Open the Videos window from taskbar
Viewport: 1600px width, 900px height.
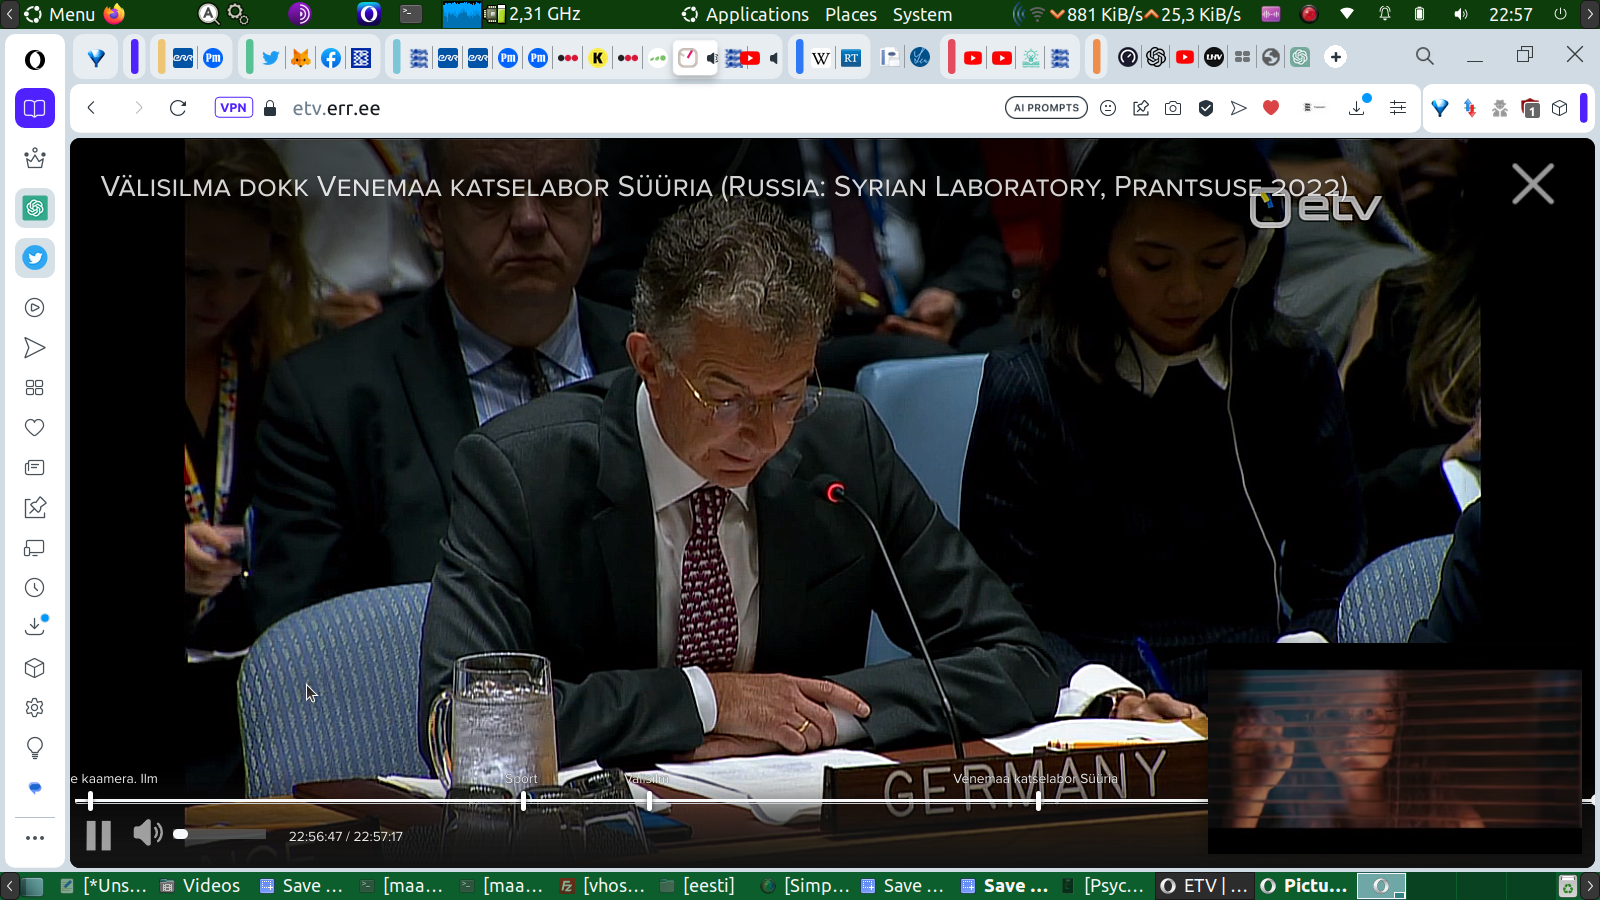pyautogui.click(x=200, y=886)
